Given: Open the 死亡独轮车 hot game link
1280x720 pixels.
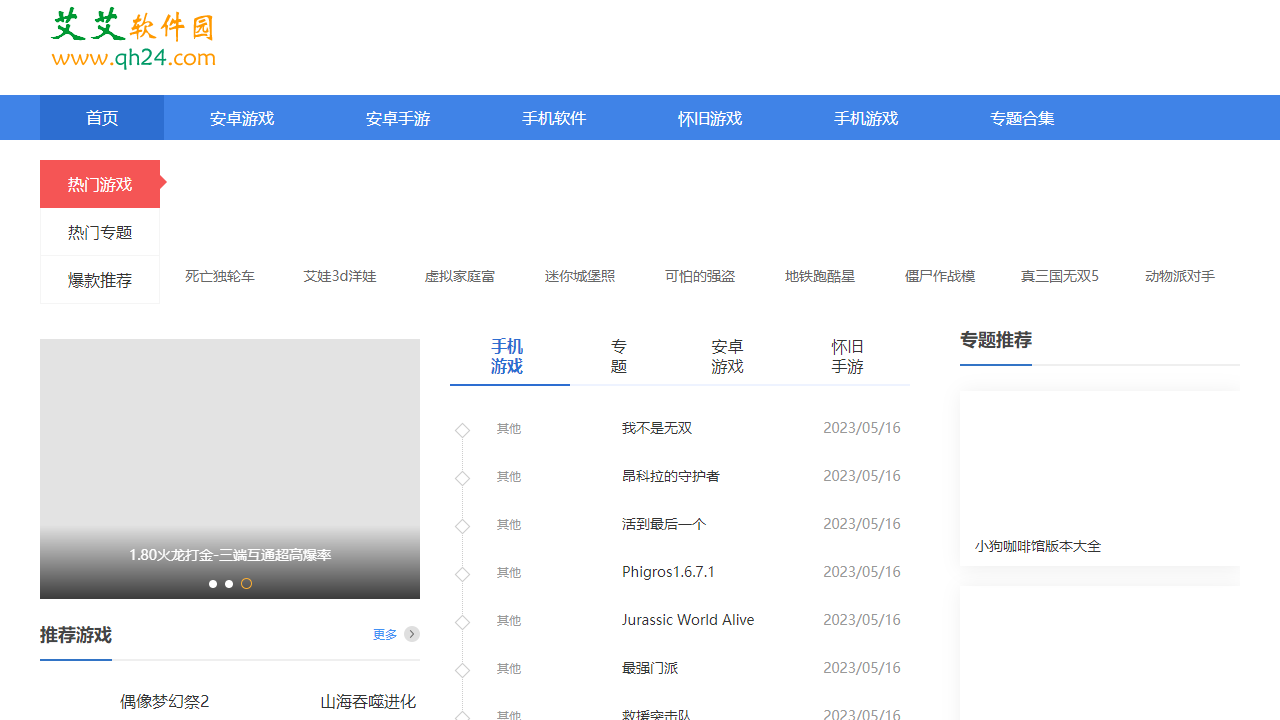Looking at the screenshot, I should click(x=220, y=276).
